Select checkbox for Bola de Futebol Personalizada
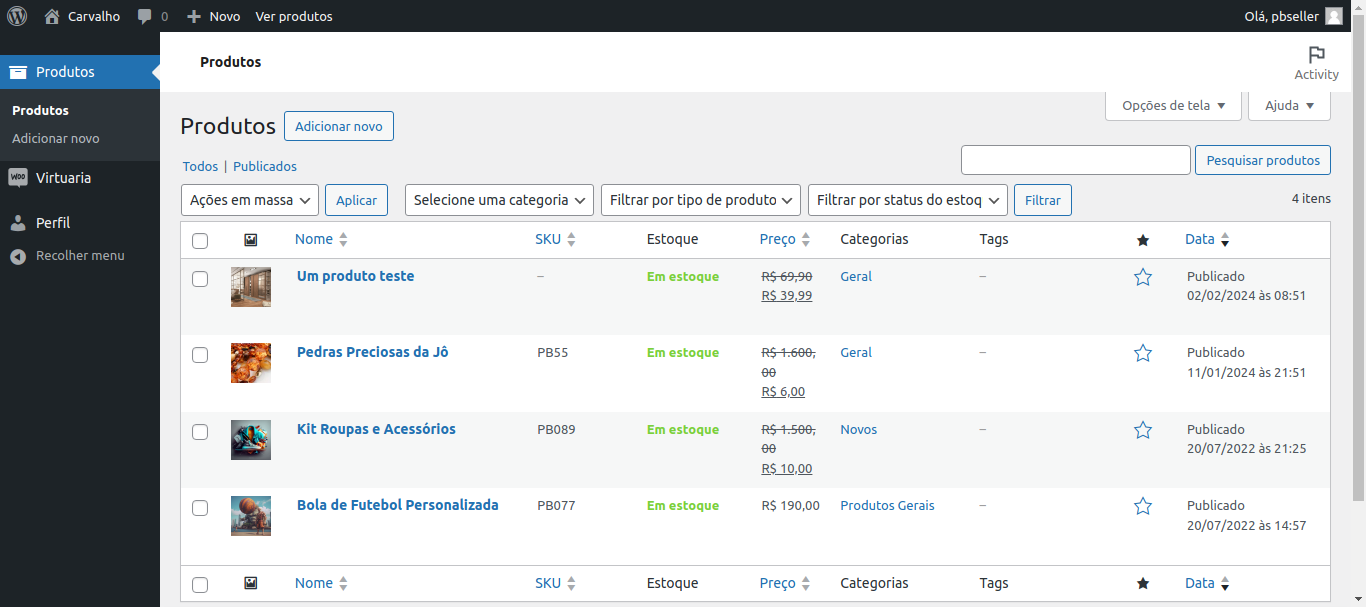This screenshot has width=1366, height=607. (200, 508)
